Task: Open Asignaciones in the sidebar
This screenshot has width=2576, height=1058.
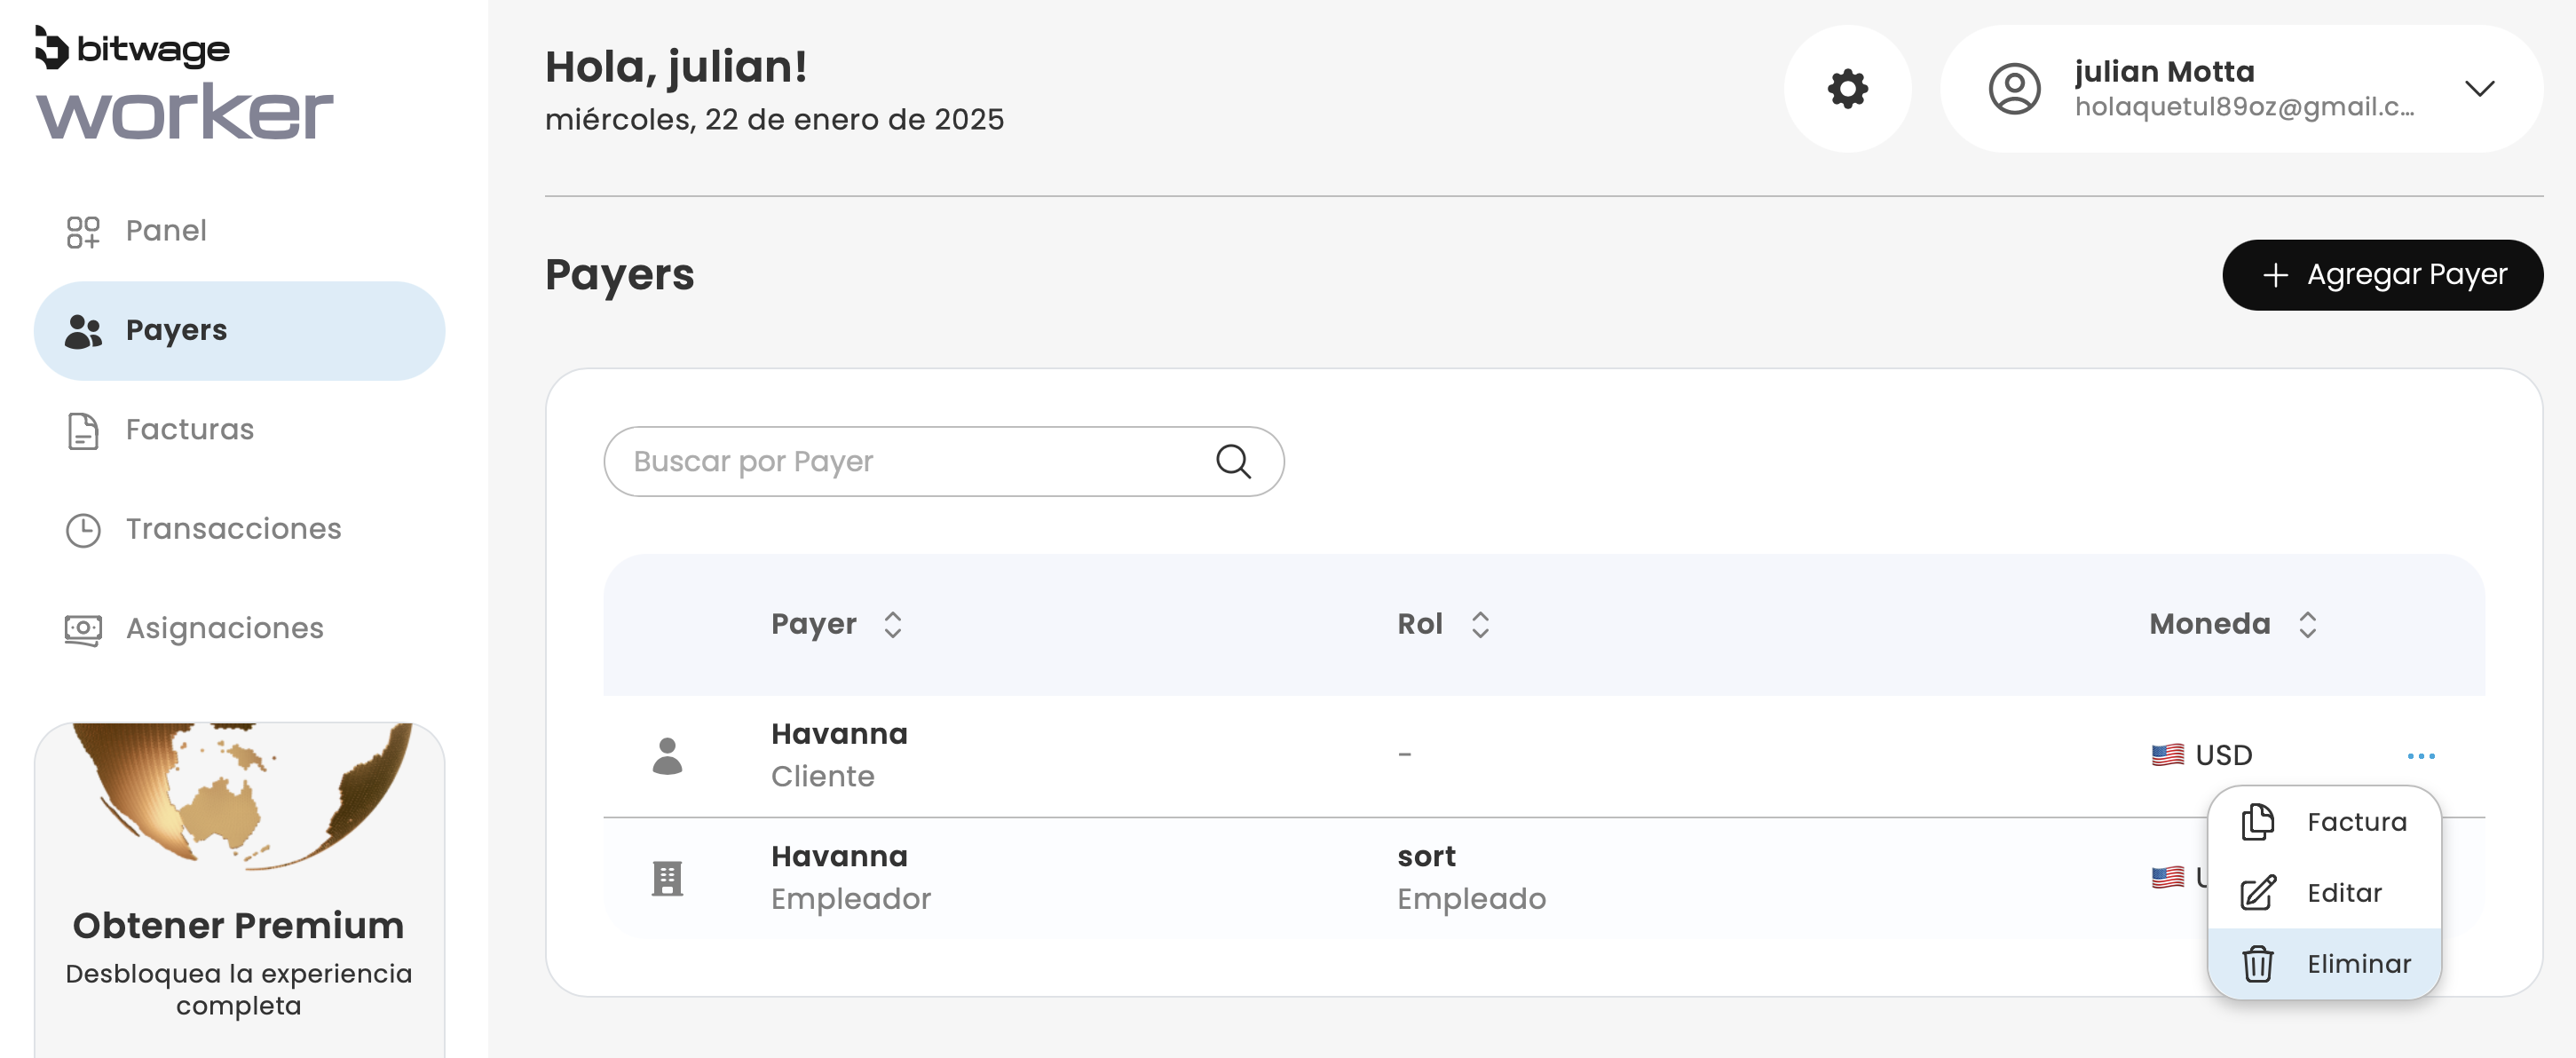Action: click(224, 628)
